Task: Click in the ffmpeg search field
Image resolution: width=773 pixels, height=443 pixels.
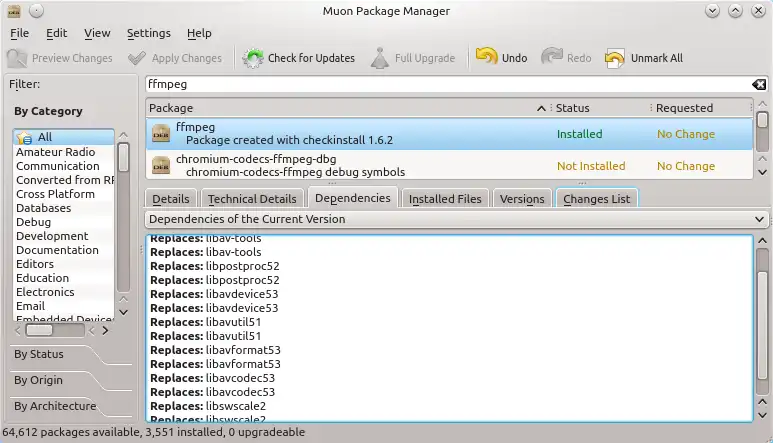Action: pyautogui.click(x=448, y=84)
